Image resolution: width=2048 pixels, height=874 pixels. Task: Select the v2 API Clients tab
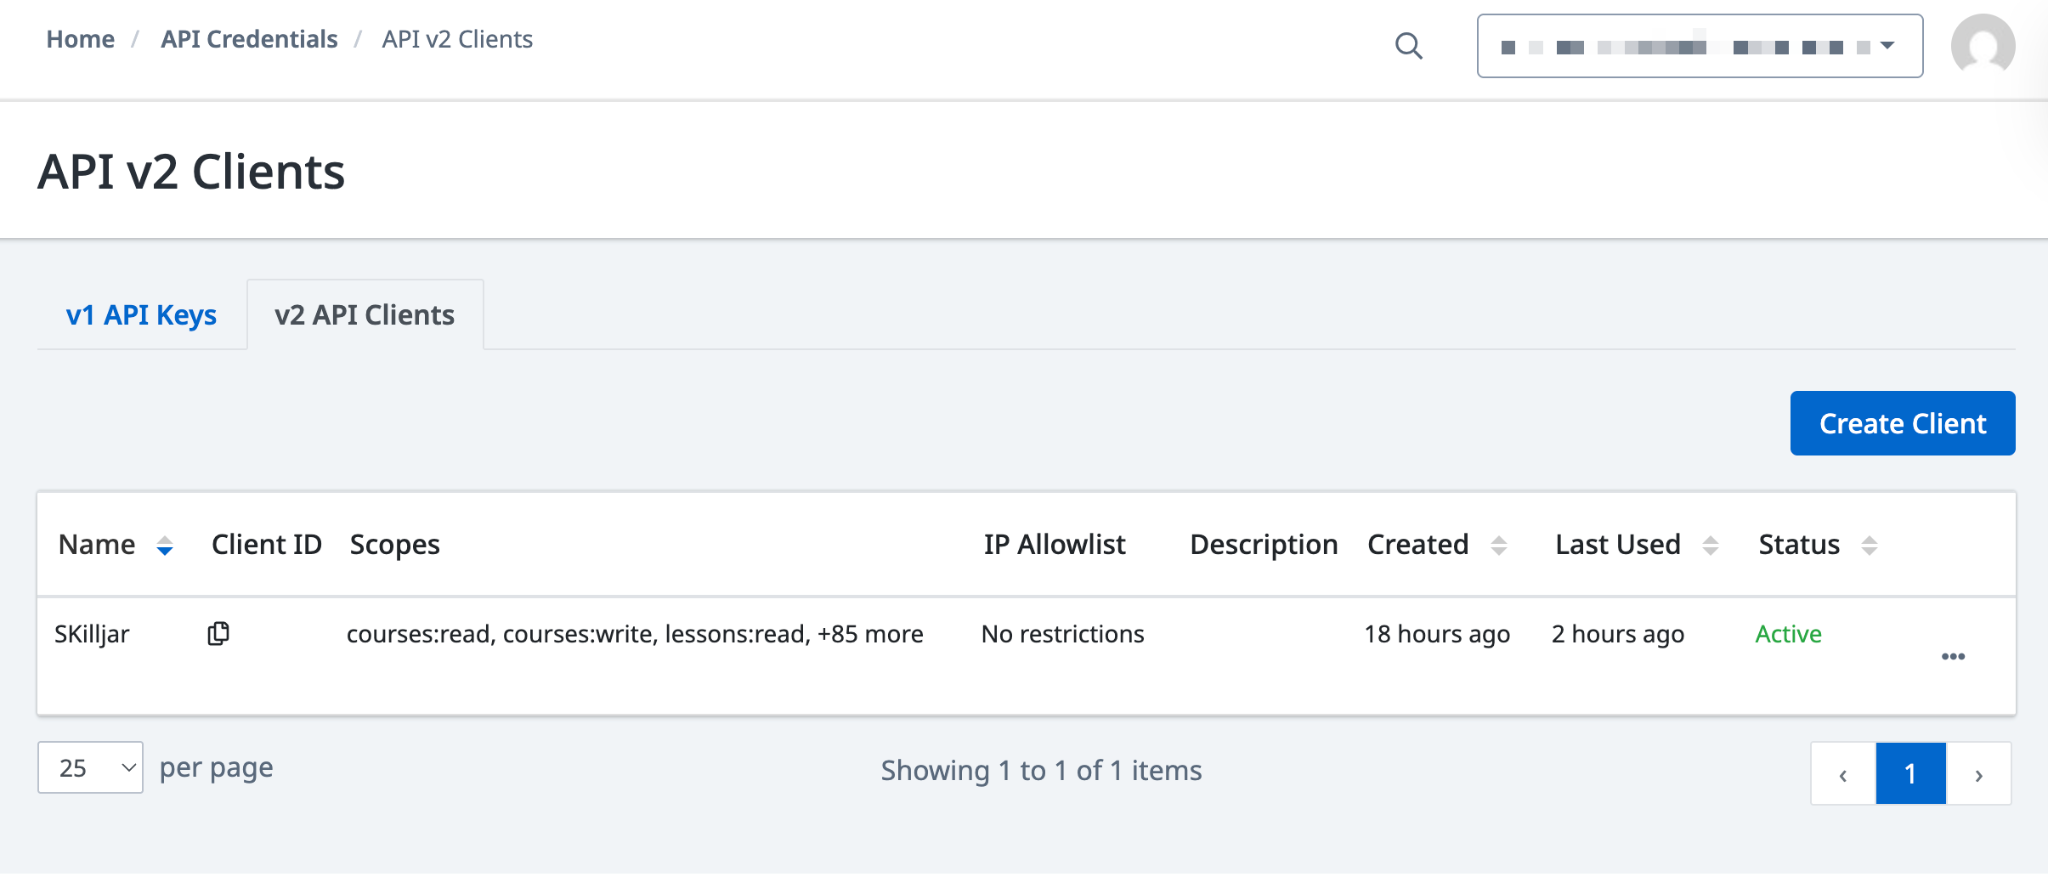pos(365,315)
